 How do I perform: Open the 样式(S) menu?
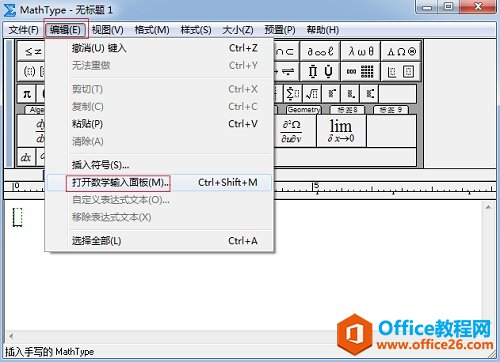point(196,30)
